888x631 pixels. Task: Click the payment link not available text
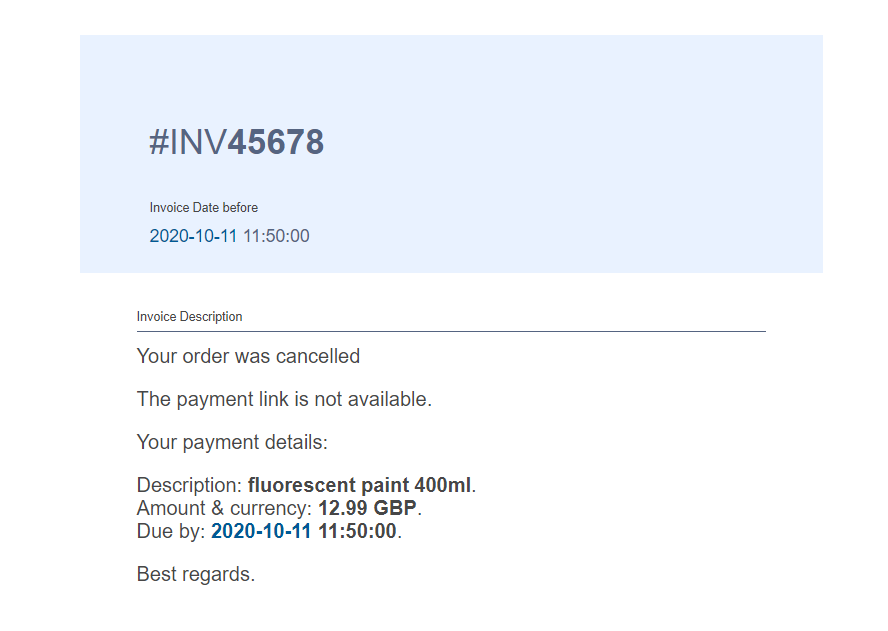[284, 399]
